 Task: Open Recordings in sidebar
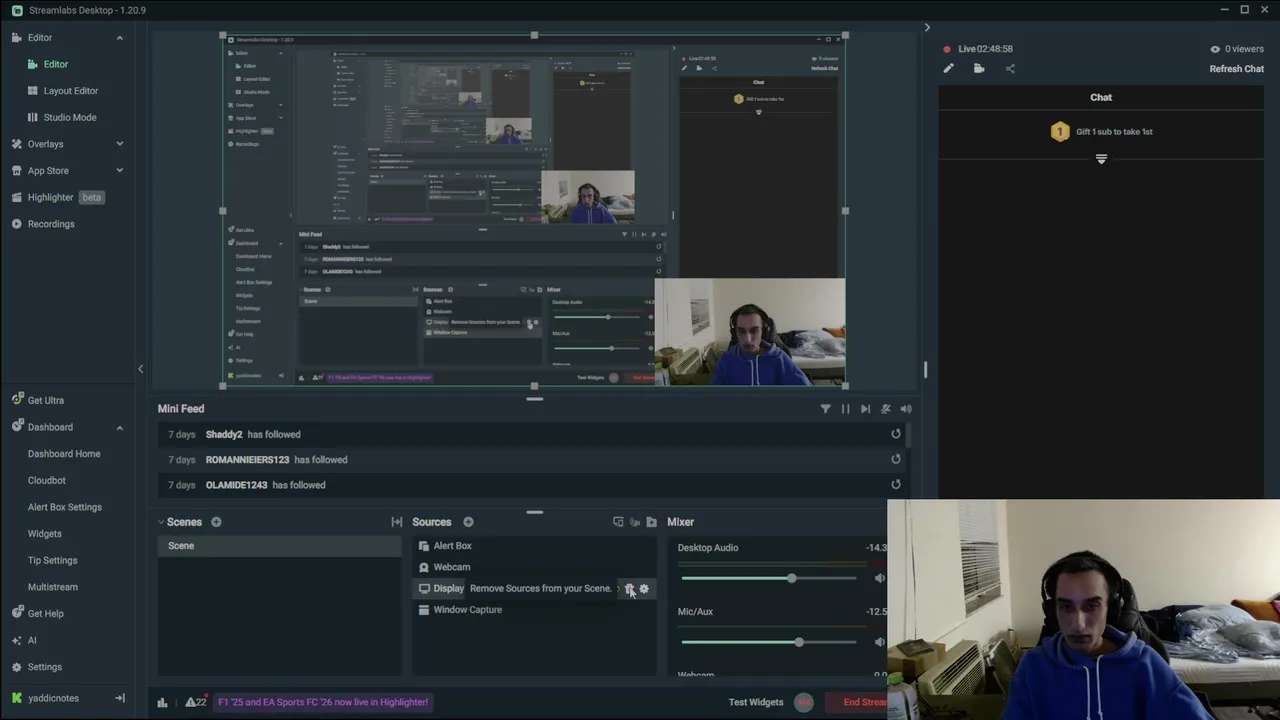click(51, 224)
